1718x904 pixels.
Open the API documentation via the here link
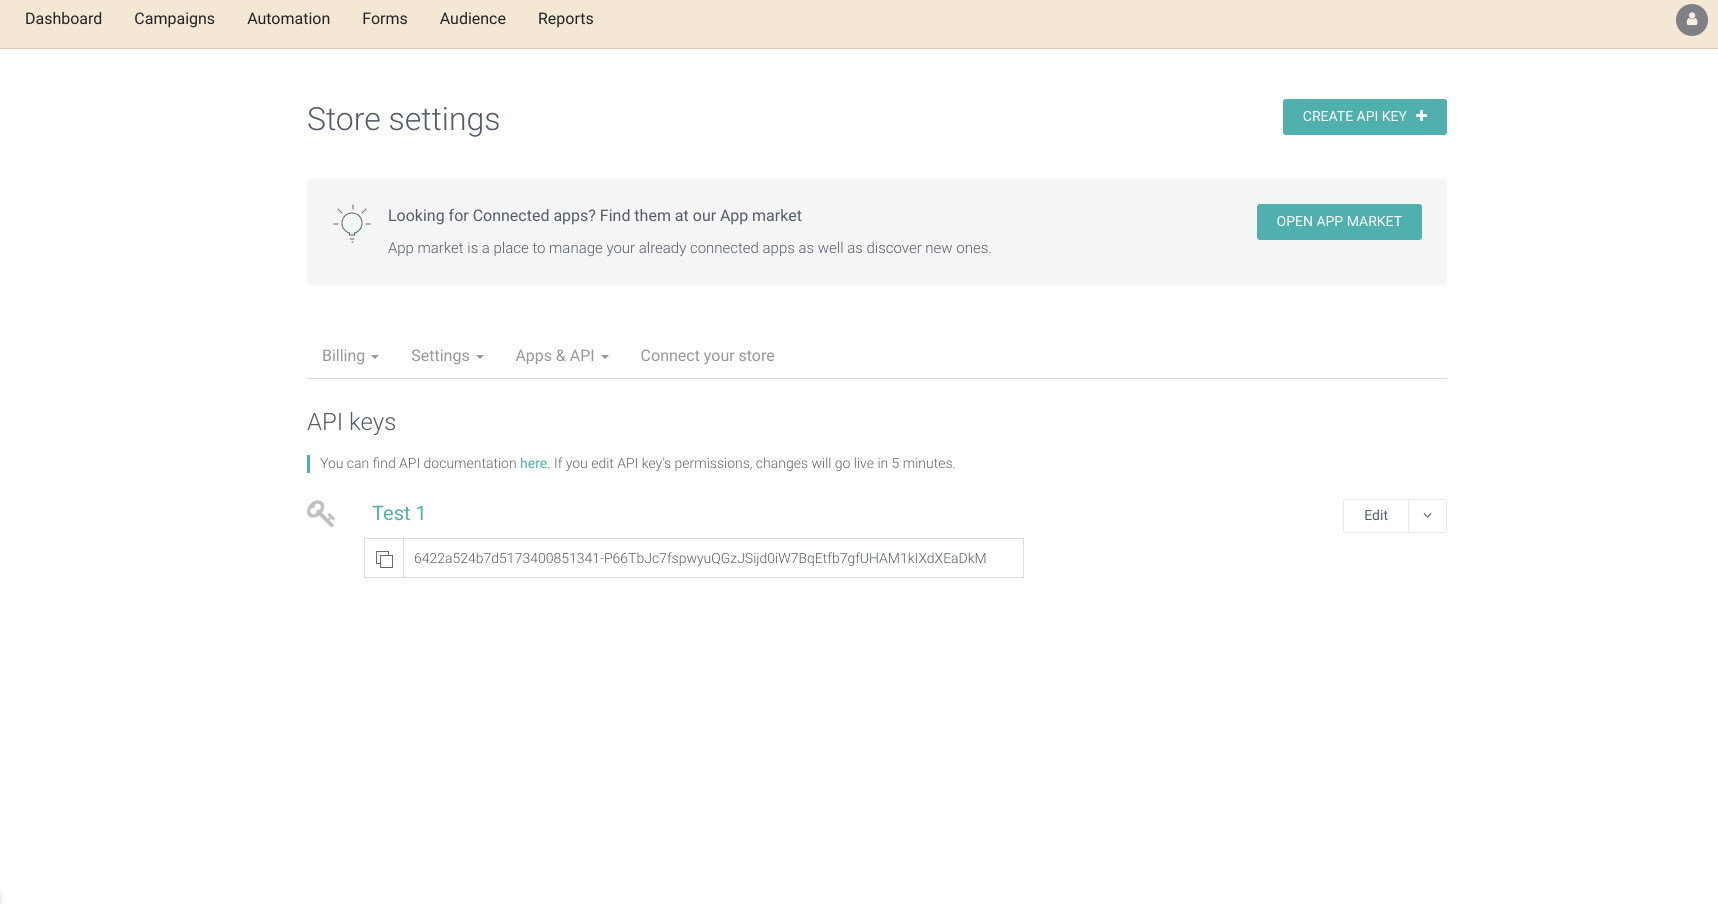(x=533, y=463)
